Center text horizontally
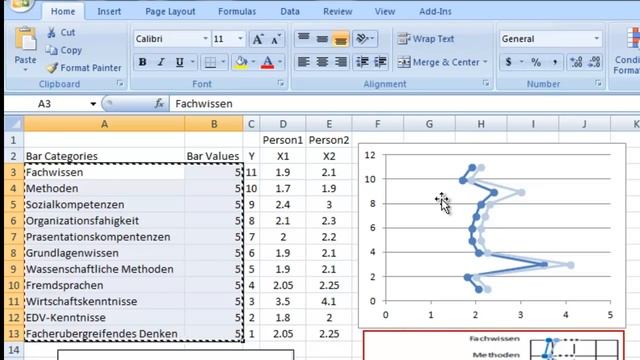The image size is (640, 360). click(x=322, y=62)
